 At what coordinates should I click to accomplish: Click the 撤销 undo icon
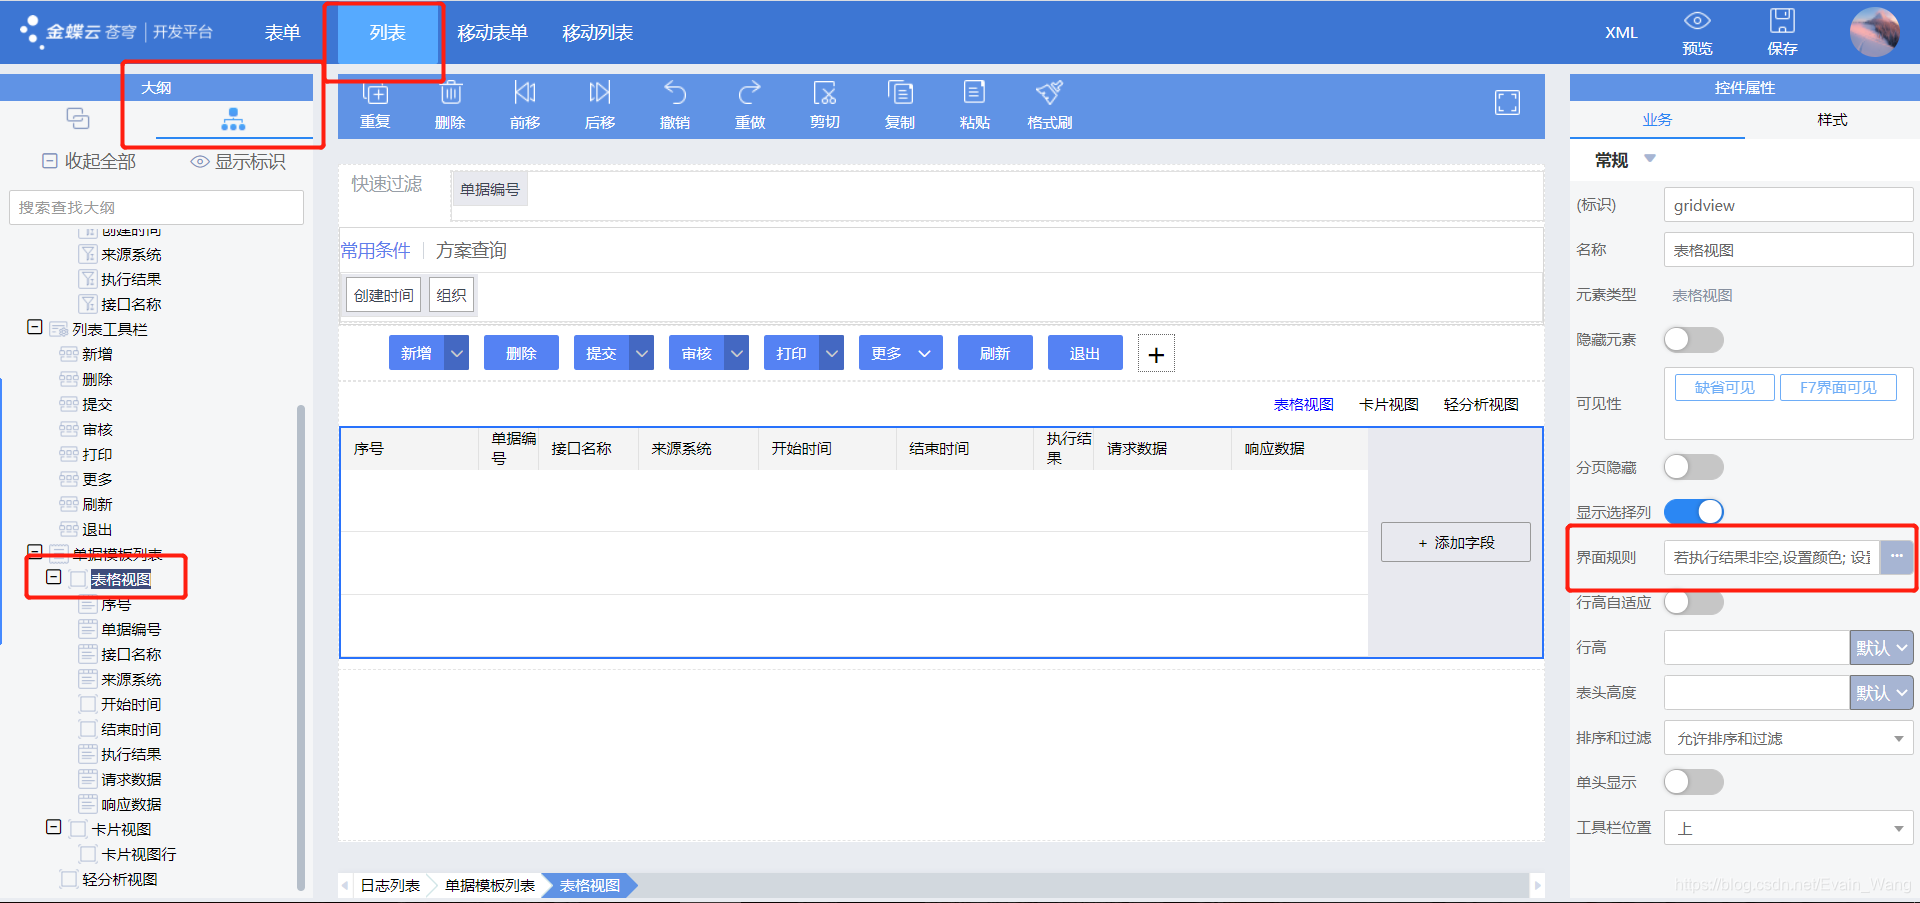click(675, 93)
